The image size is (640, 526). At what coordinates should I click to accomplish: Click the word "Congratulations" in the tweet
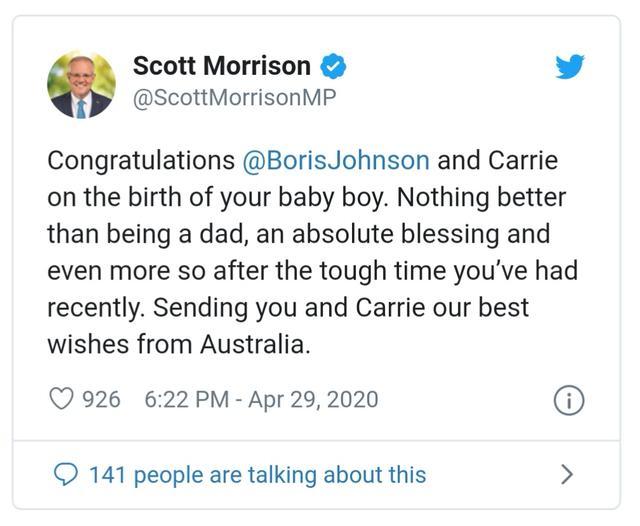point(140,160)
